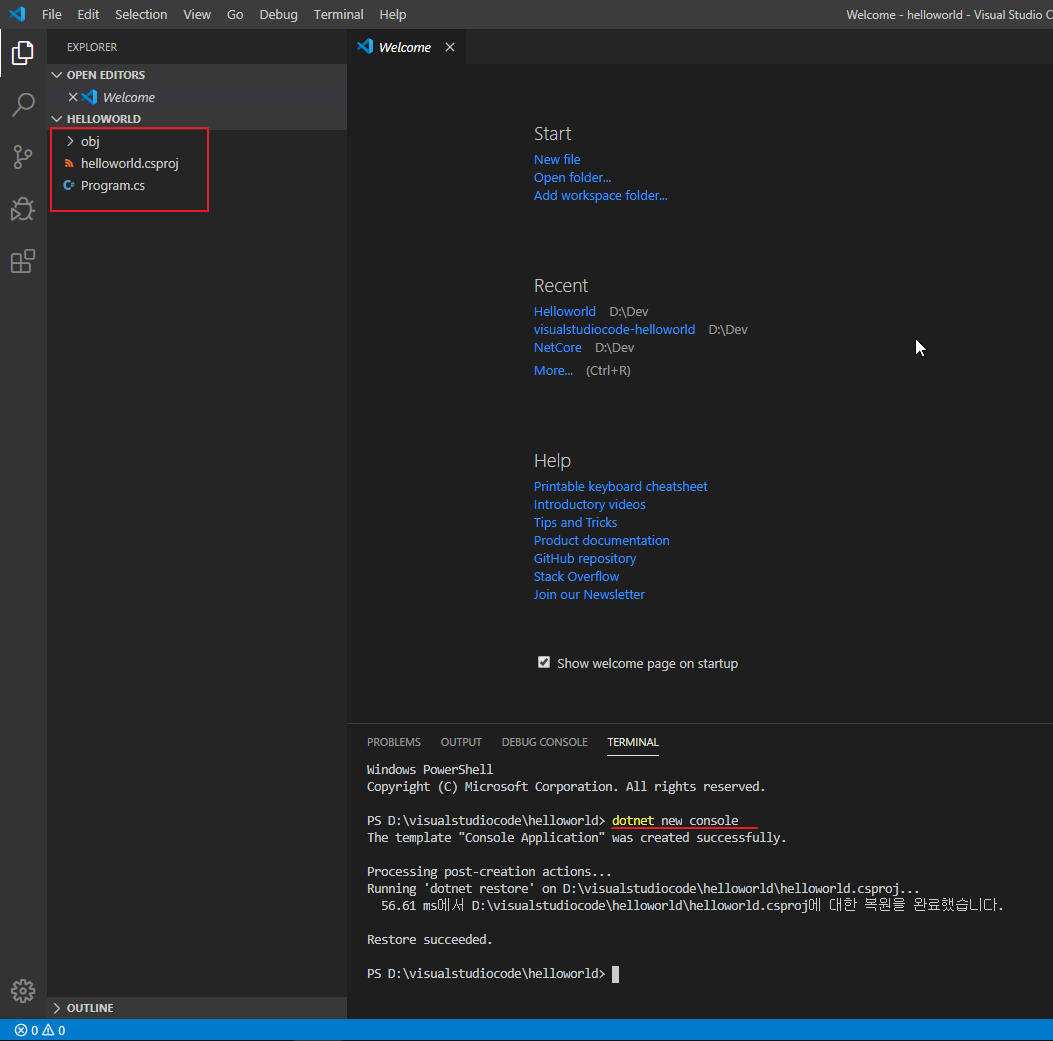The width and height of the screenshot is (1053, 1041).
Task: Open the File menu
Action: [52, 14]
